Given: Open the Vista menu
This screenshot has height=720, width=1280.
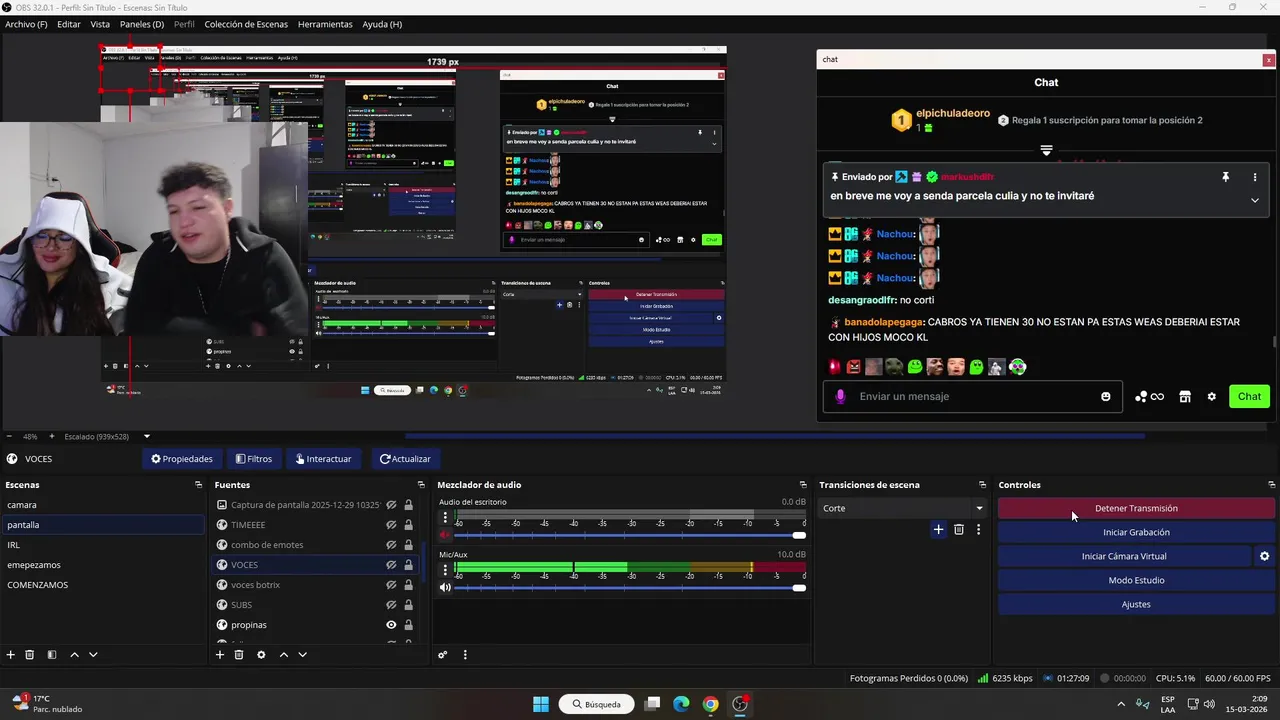Looking at the screenshot, I should tap(100, 24).
